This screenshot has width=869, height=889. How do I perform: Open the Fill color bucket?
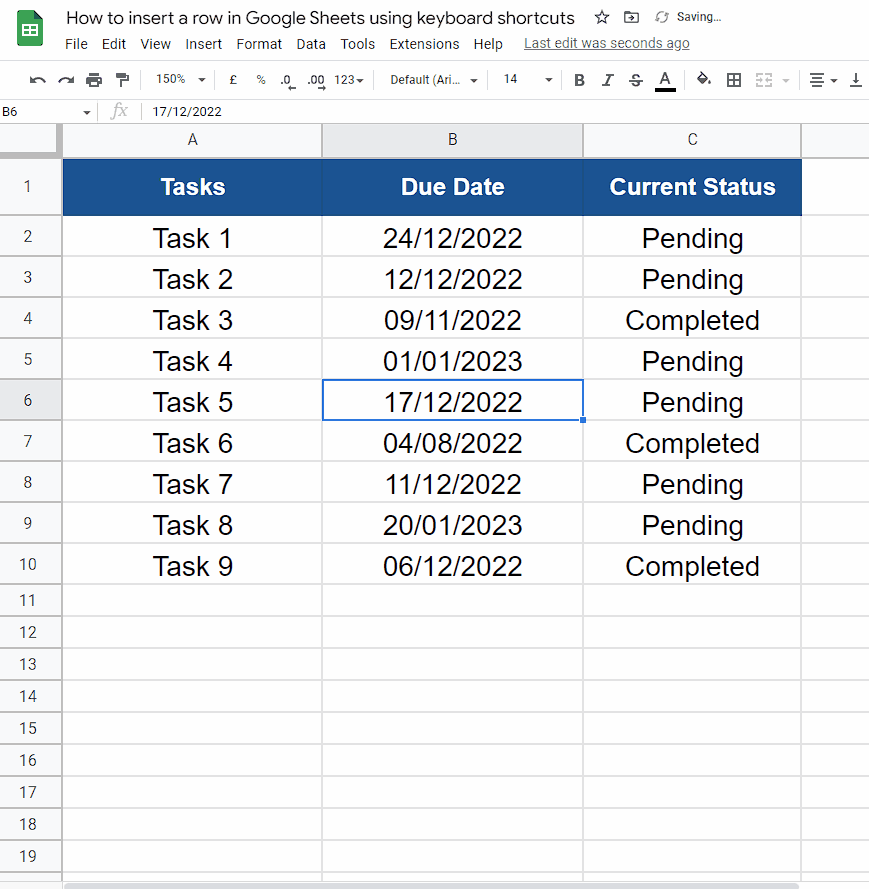coord(703,80)
